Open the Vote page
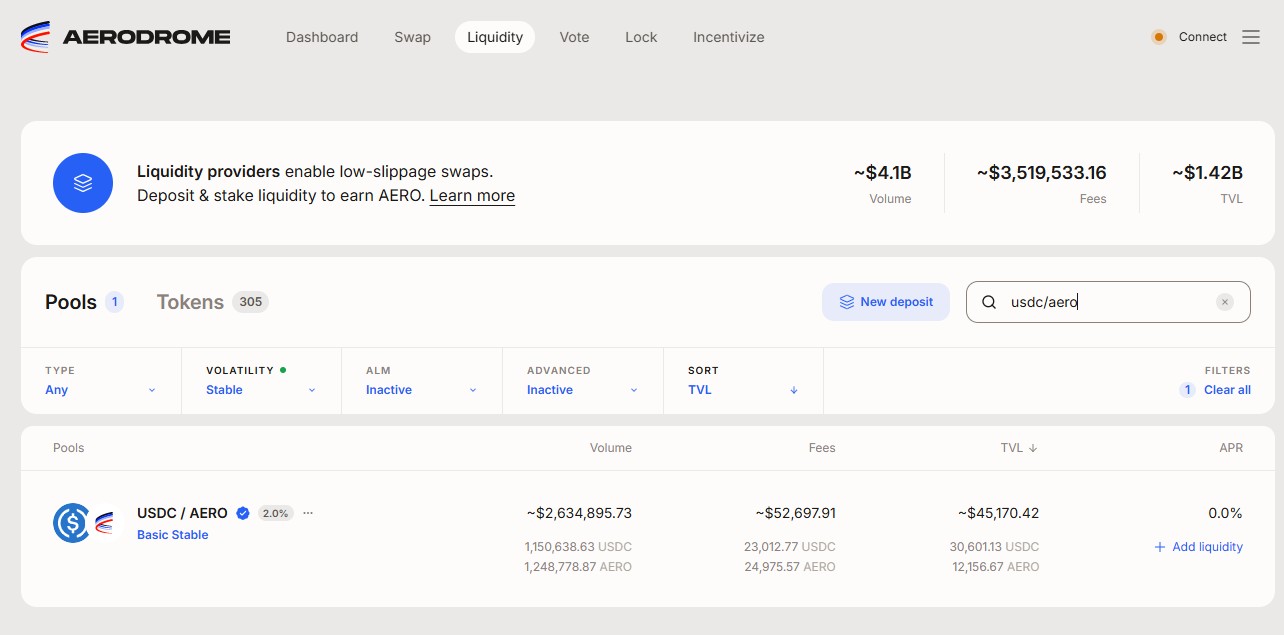This screenshot has height=635, width=1284. [x=574, y=37]
